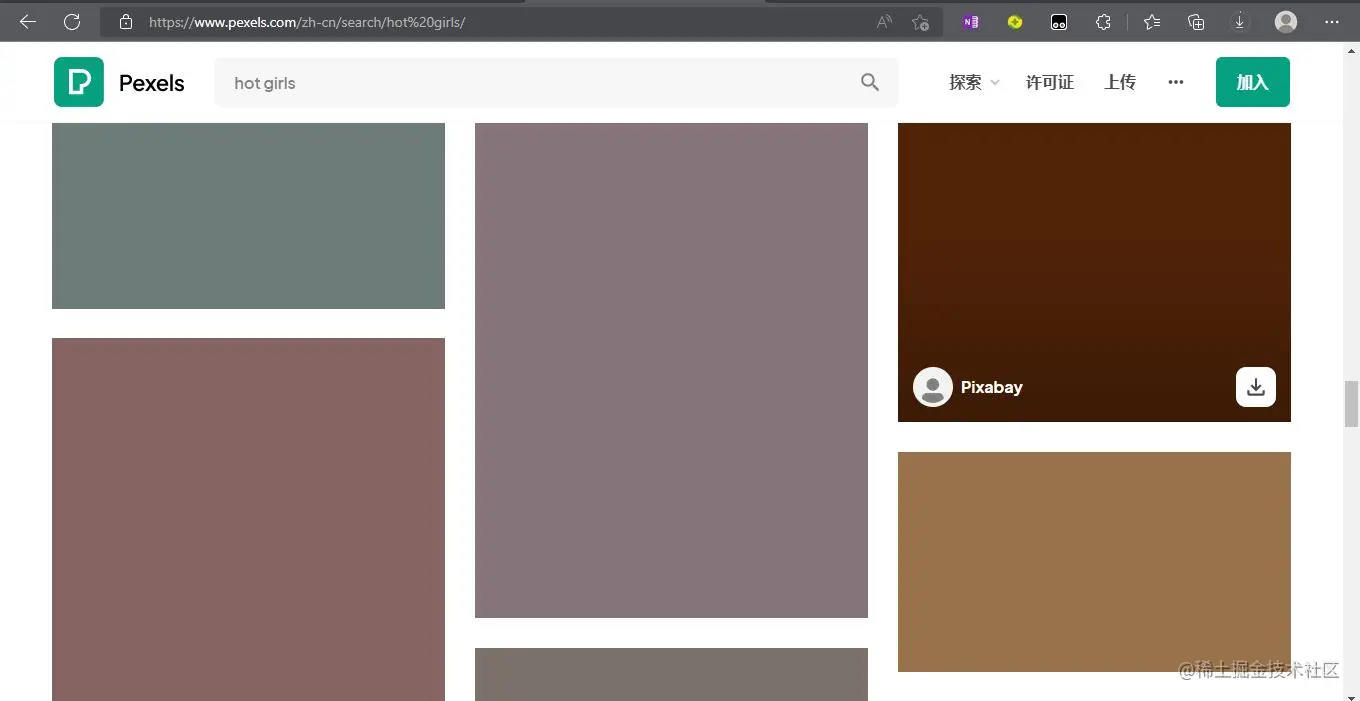This screenshot has height=701, width=1360.
Task: Add page to favorites with star icon
Action: [x=921, y=22]
